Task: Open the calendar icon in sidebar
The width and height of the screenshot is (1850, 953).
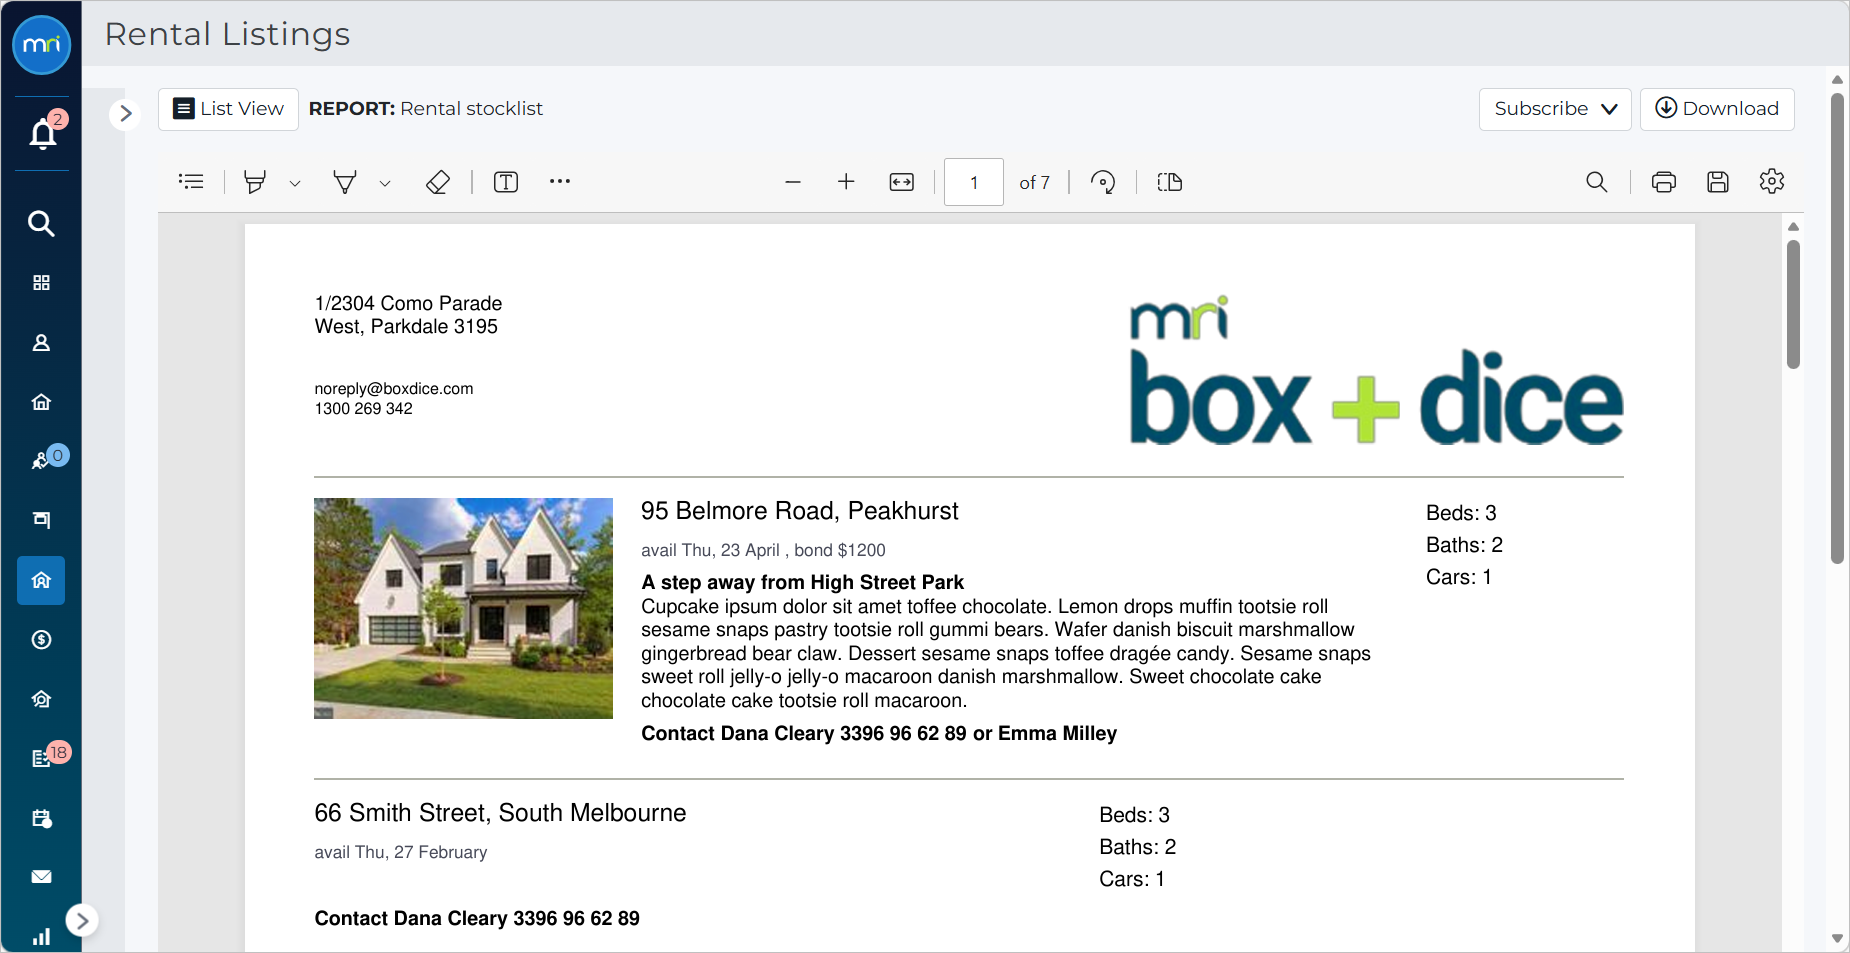Action: pos(41,818)
